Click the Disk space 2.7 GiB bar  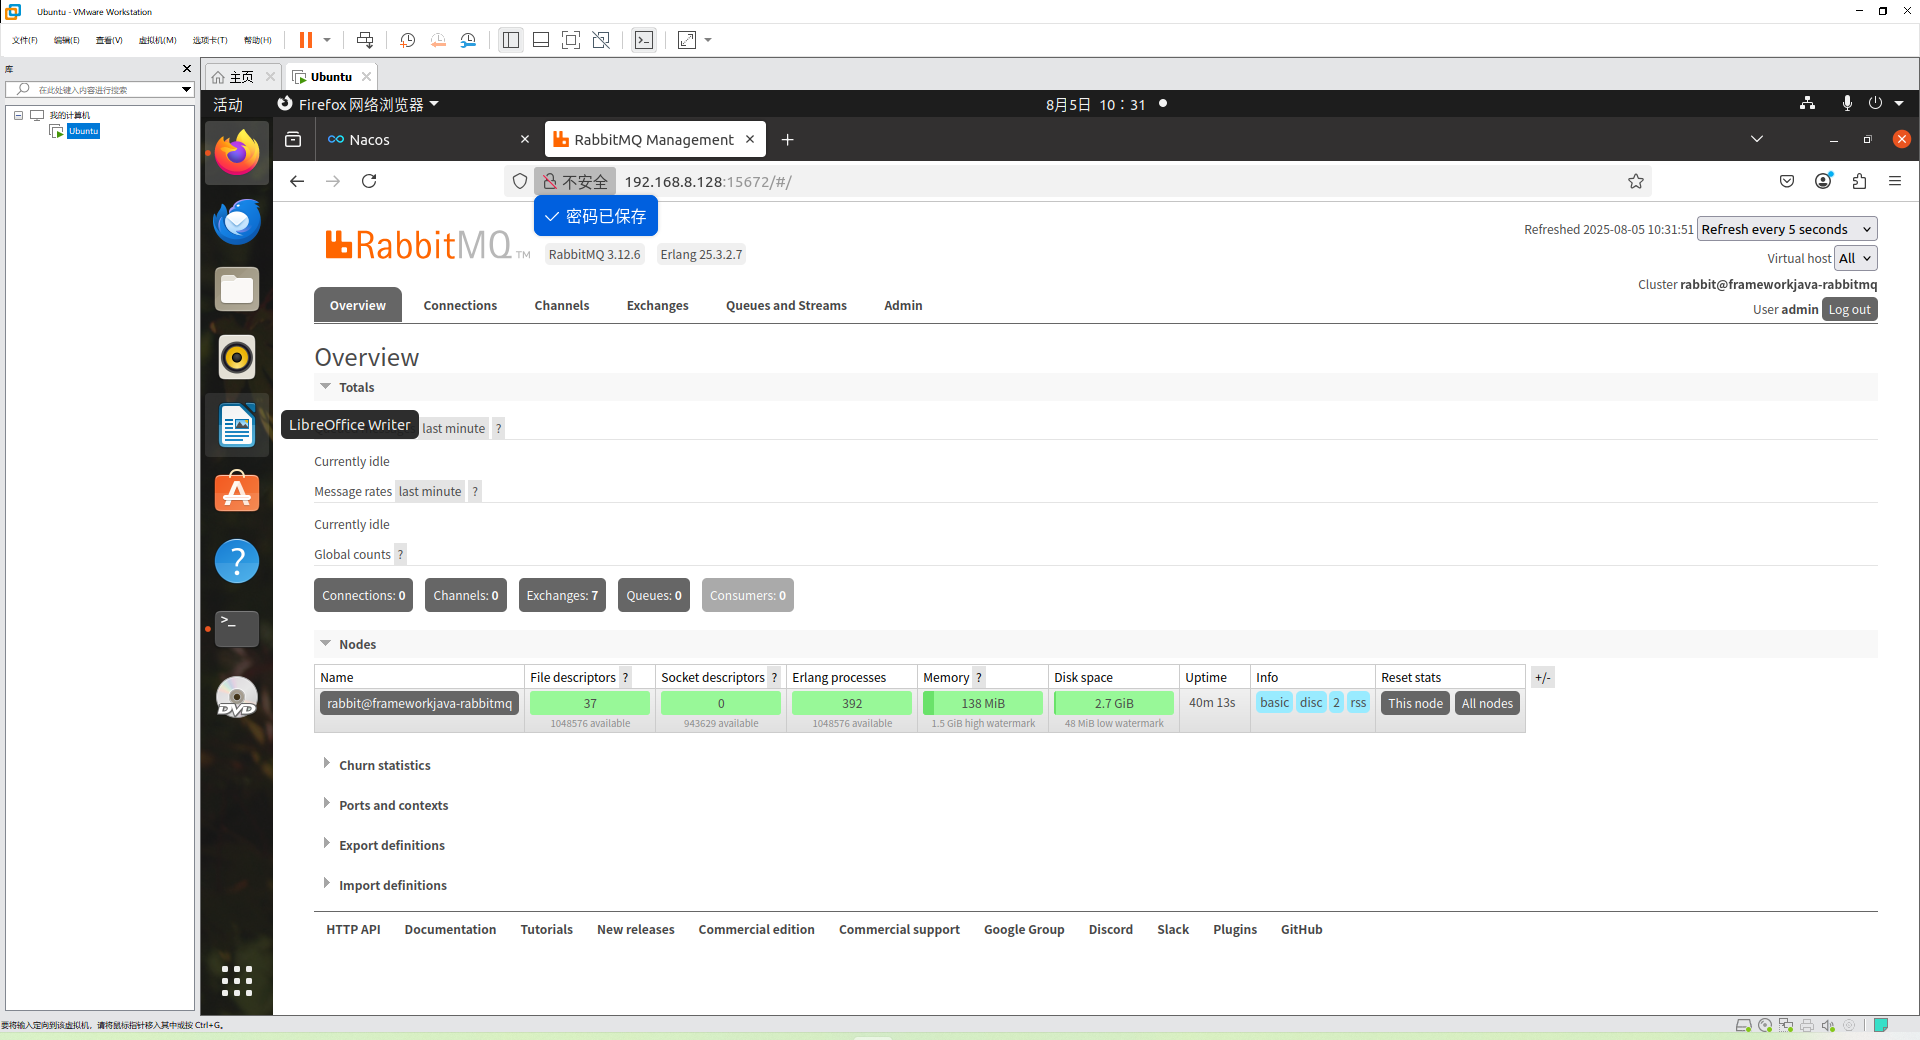(x=1114, y=704)
